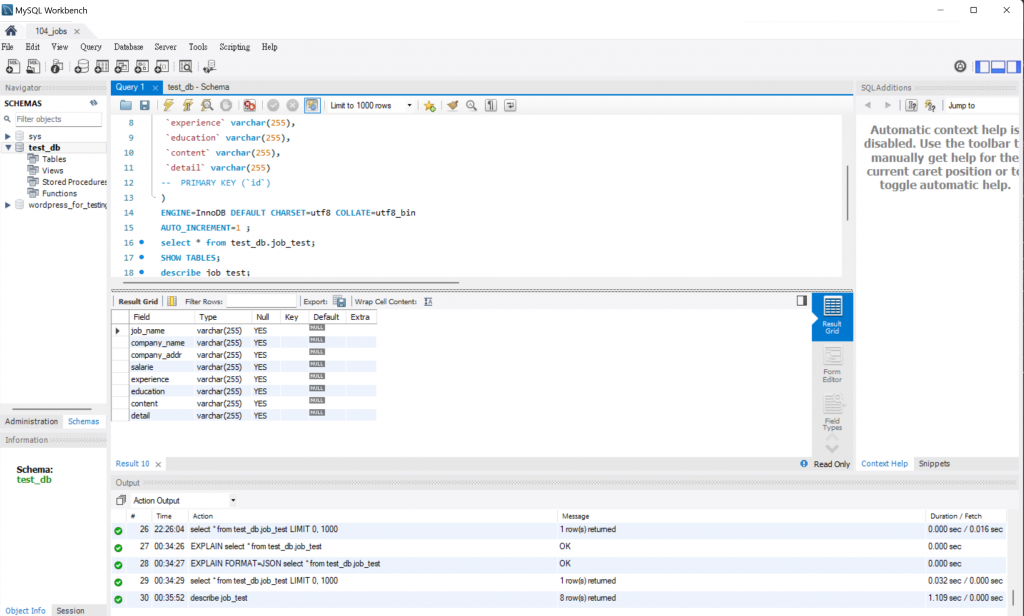1024x616 pixels.
Task: Select Result Grid view button
Action: (832, 316)
